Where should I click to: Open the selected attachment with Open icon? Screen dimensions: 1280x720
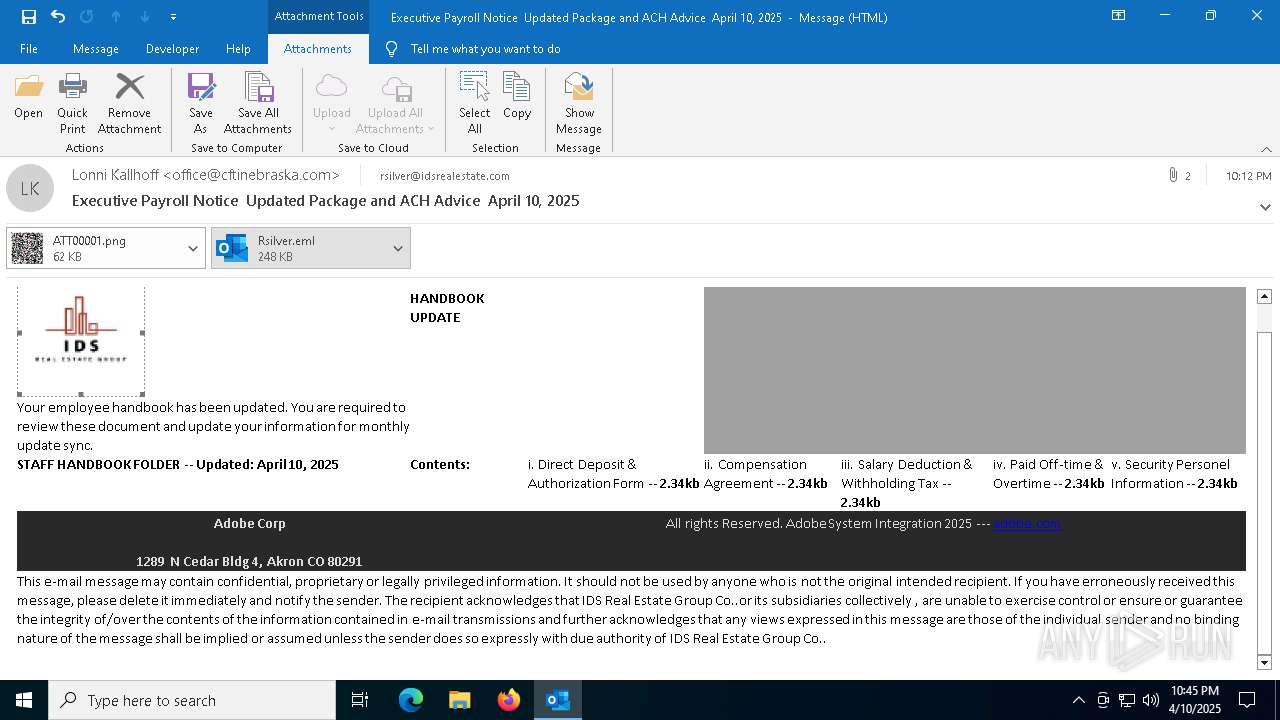(29, 96)
